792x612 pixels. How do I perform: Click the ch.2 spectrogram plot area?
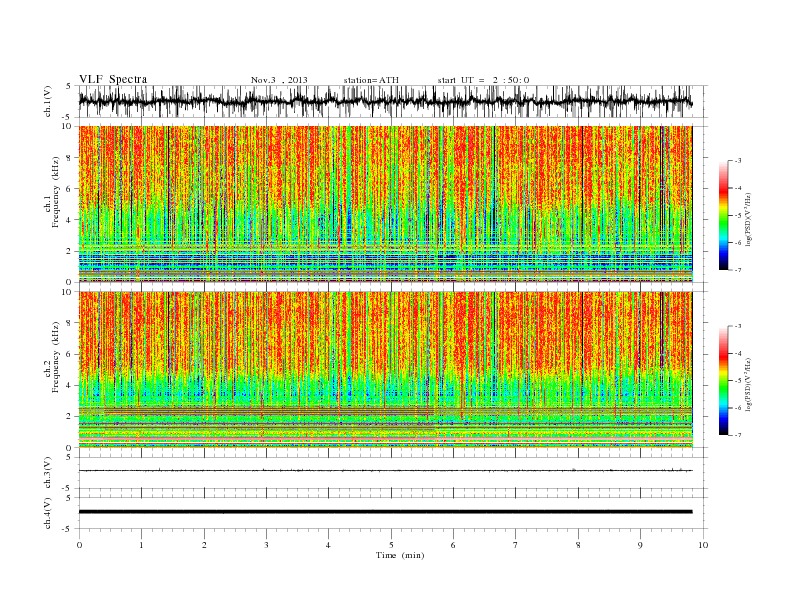(385, 370)
